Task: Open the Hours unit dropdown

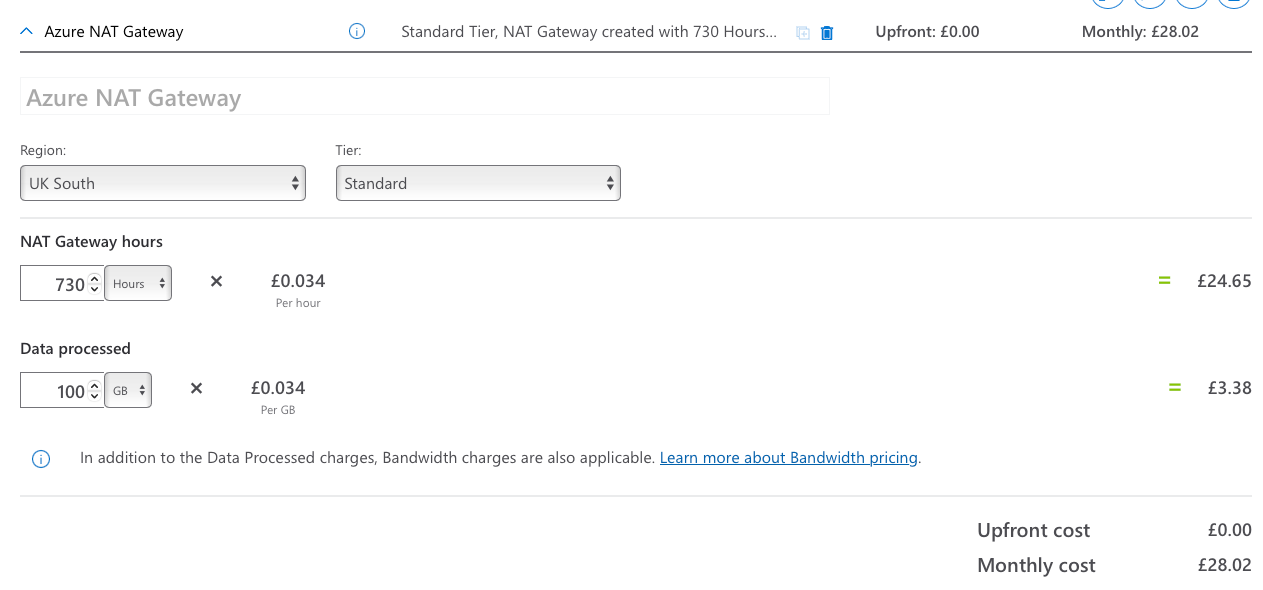Action: click(138, 283)
